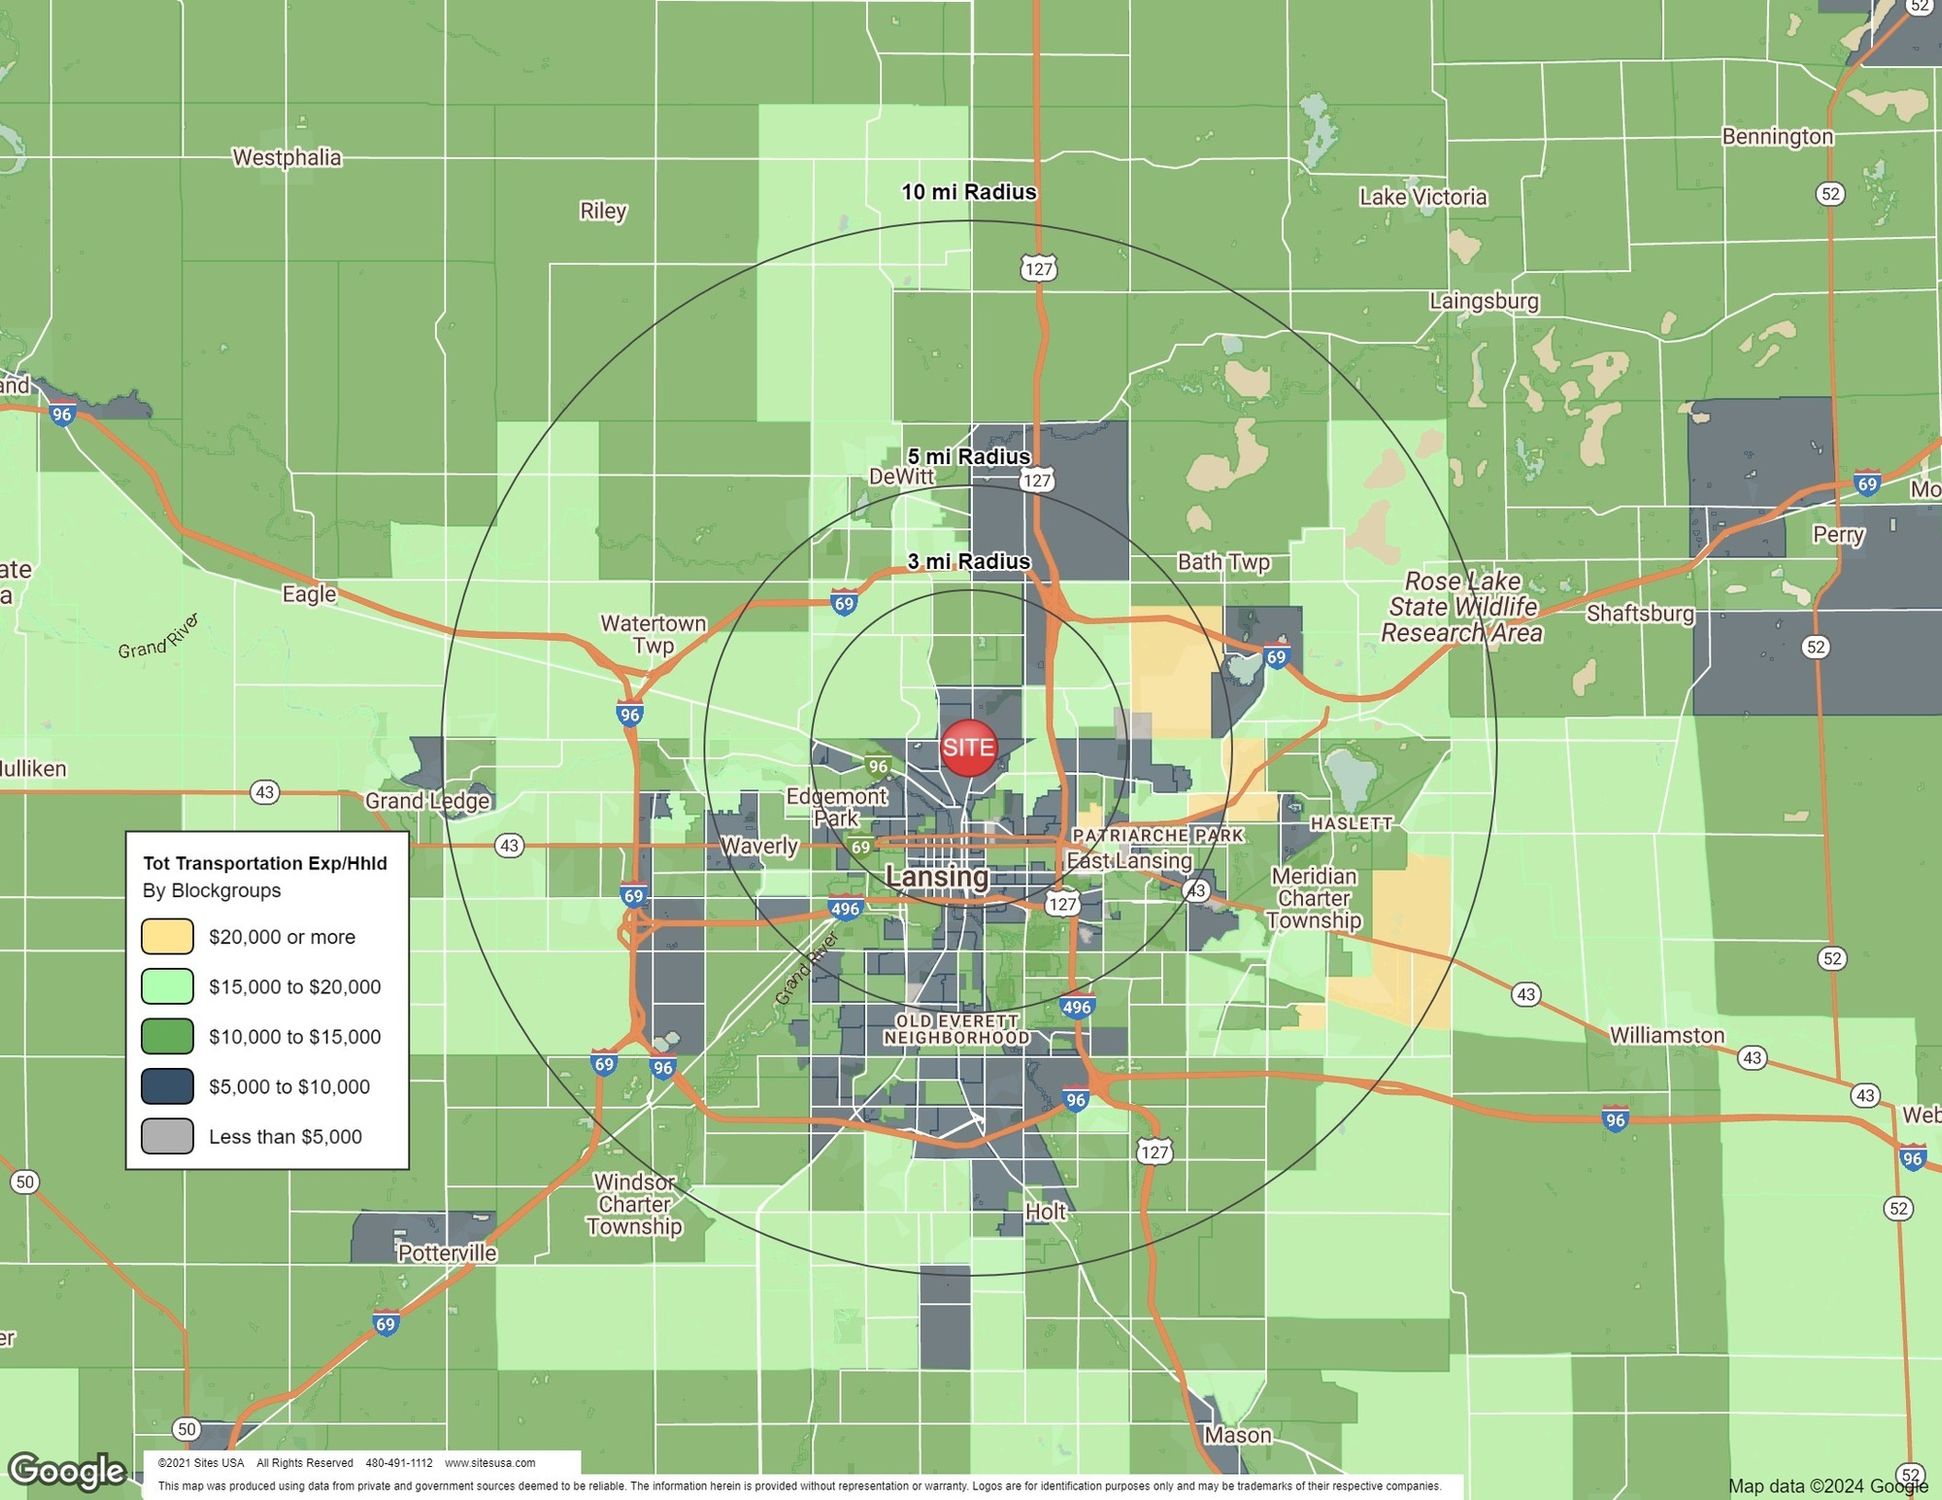Click the East Lansing label
Image resolution: width=1942 pixels, height=1500 pixels.
coord(1129,861)
